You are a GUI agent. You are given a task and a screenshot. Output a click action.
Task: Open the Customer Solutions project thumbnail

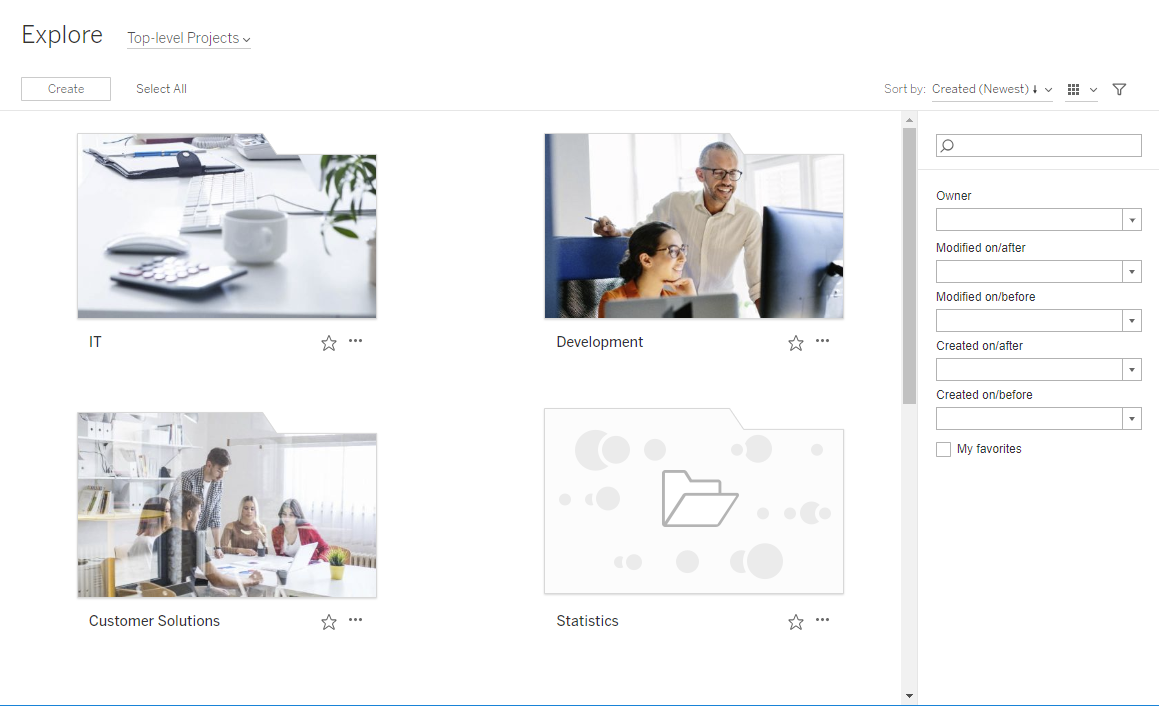tap(226, 505)
